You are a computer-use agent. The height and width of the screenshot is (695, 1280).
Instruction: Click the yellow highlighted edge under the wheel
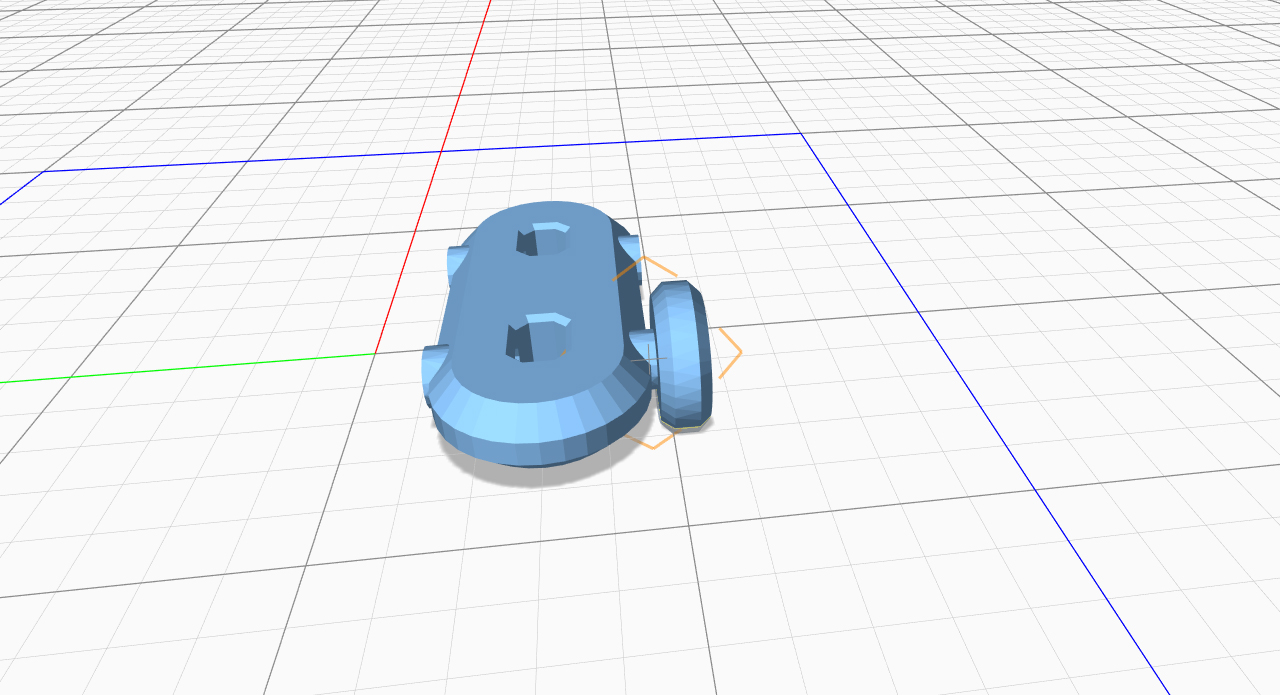(685, 428)
